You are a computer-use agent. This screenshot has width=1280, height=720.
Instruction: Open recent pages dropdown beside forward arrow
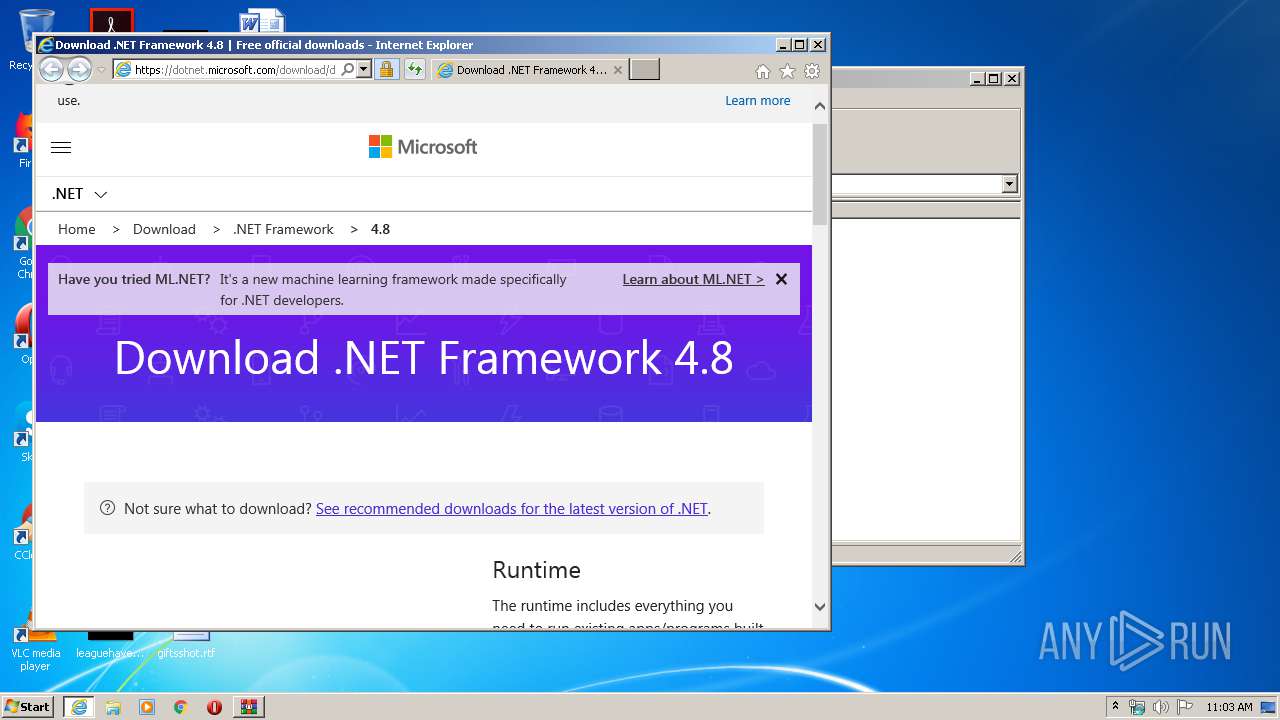(x=101, y=70)
